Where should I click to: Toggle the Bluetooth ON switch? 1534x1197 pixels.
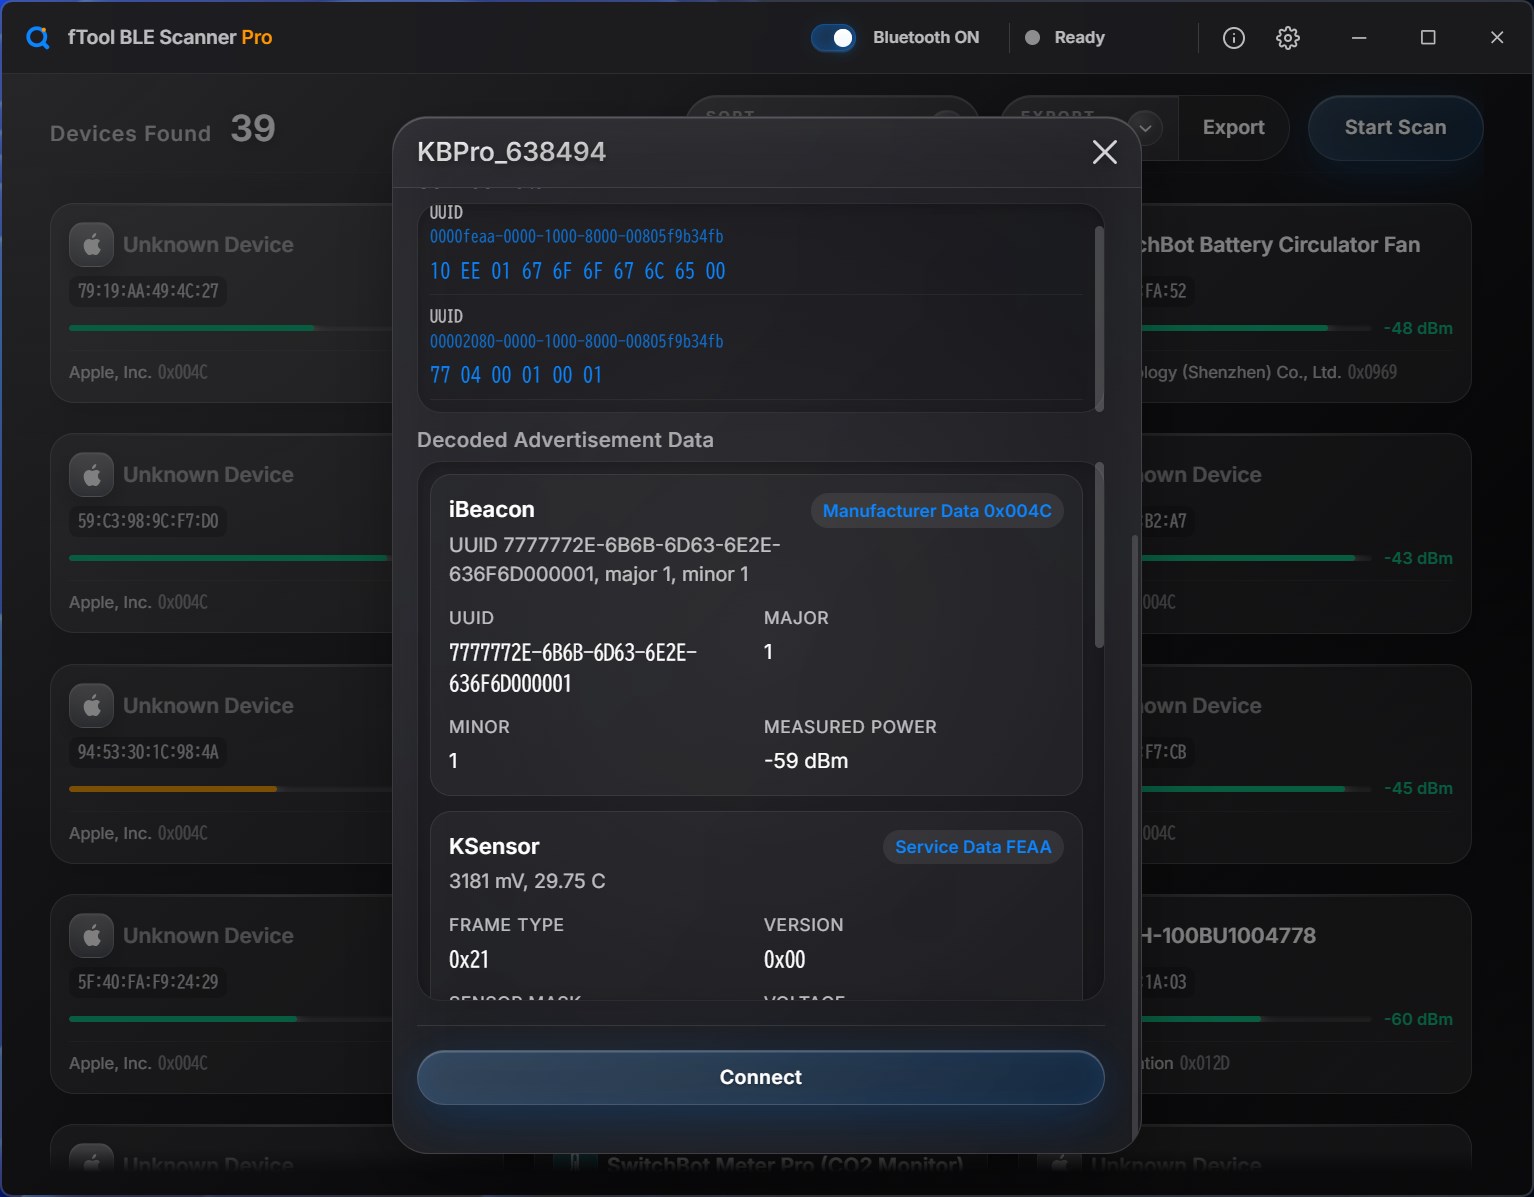[x=833, y=38]
